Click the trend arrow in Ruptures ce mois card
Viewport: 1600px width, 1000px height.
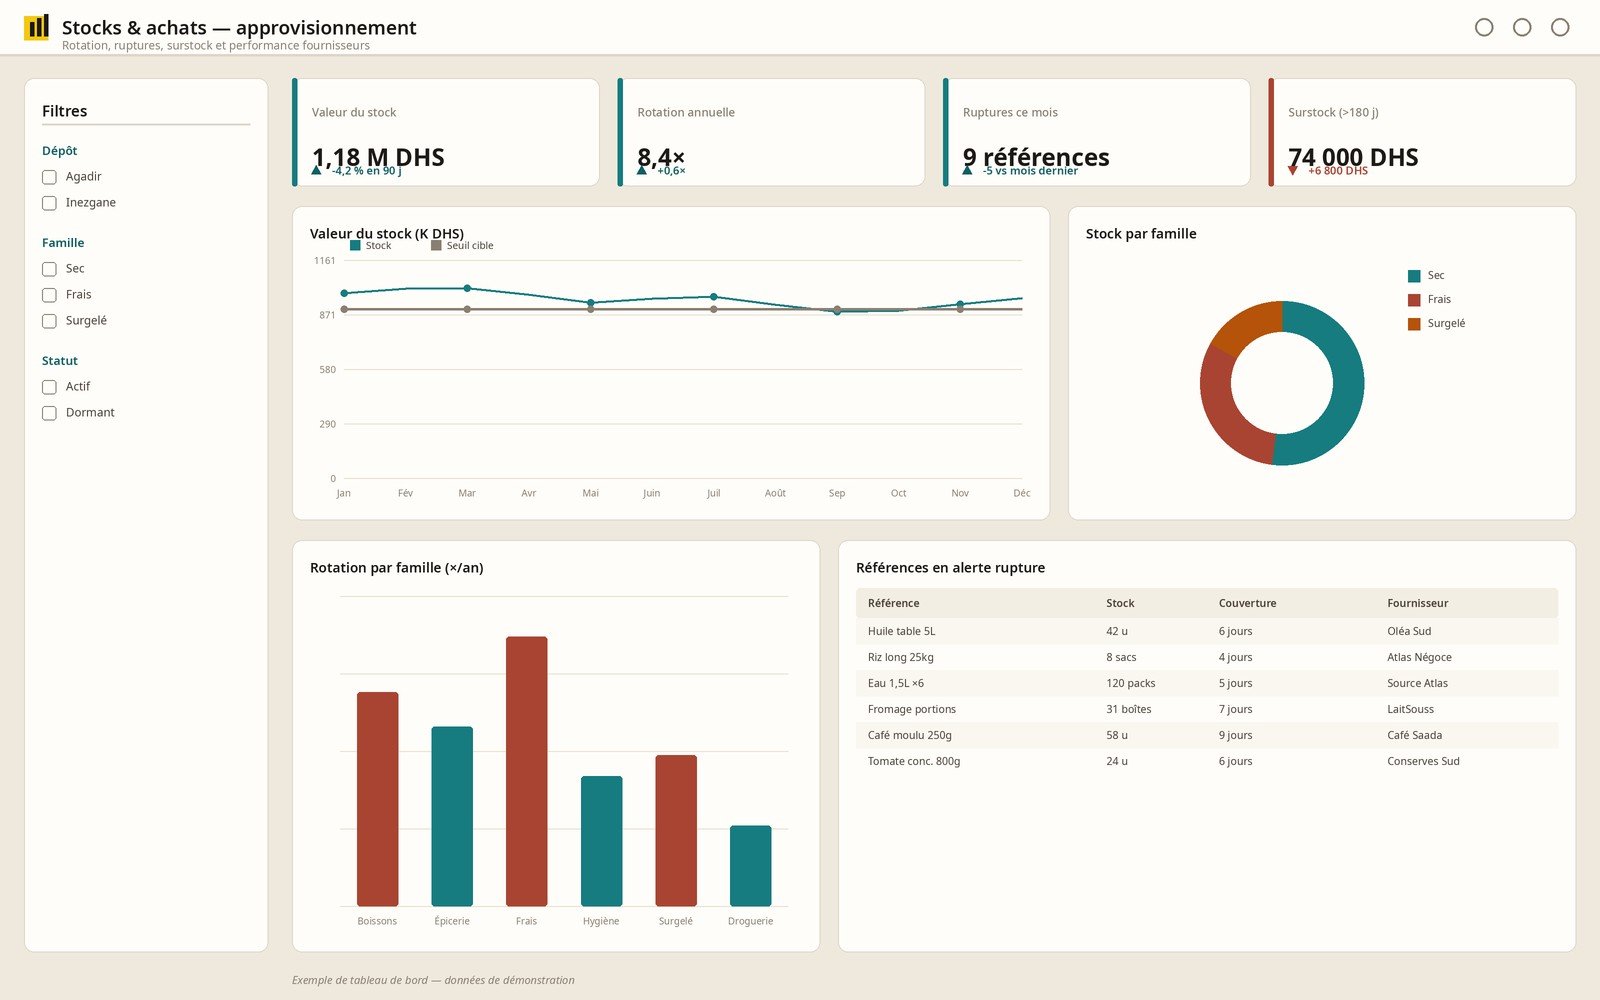[968, 171]
